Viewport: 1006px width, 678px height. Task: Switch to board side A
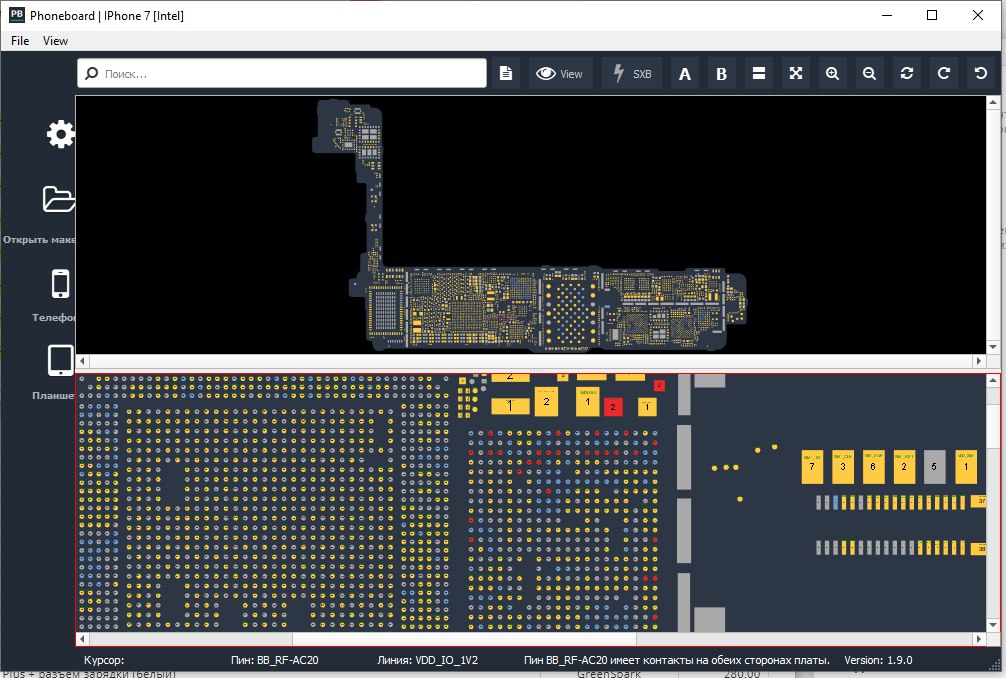[685, 74]
